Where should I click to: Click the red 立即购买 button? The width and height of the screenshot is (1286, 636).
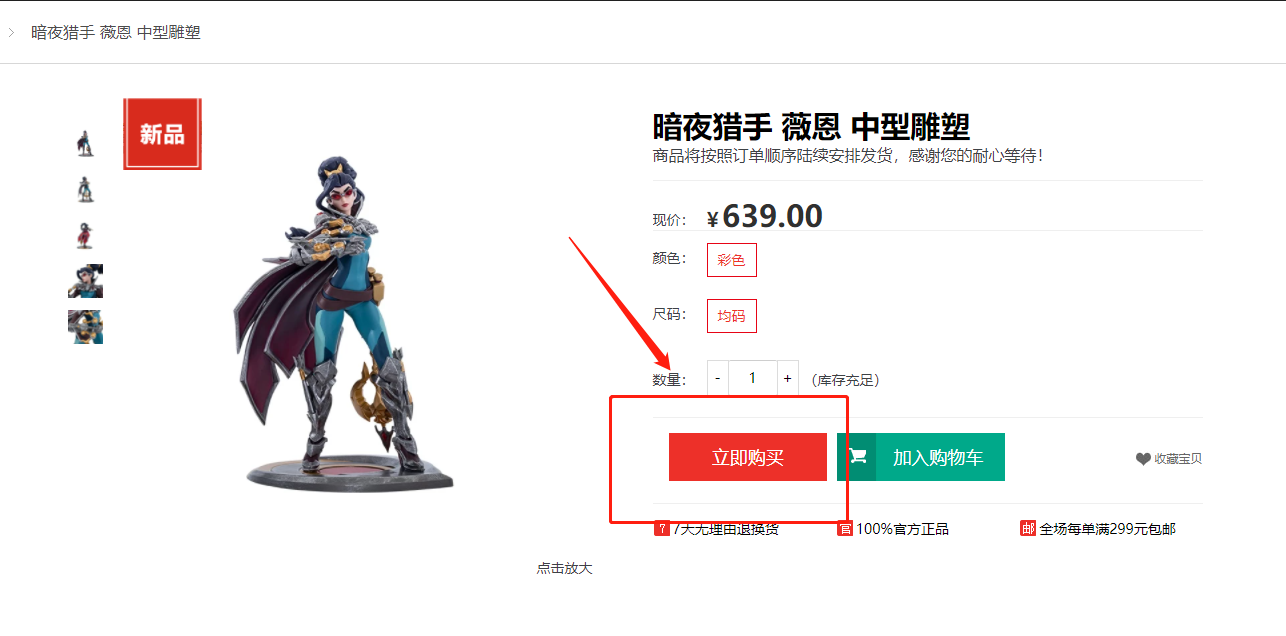pos(748,457)
